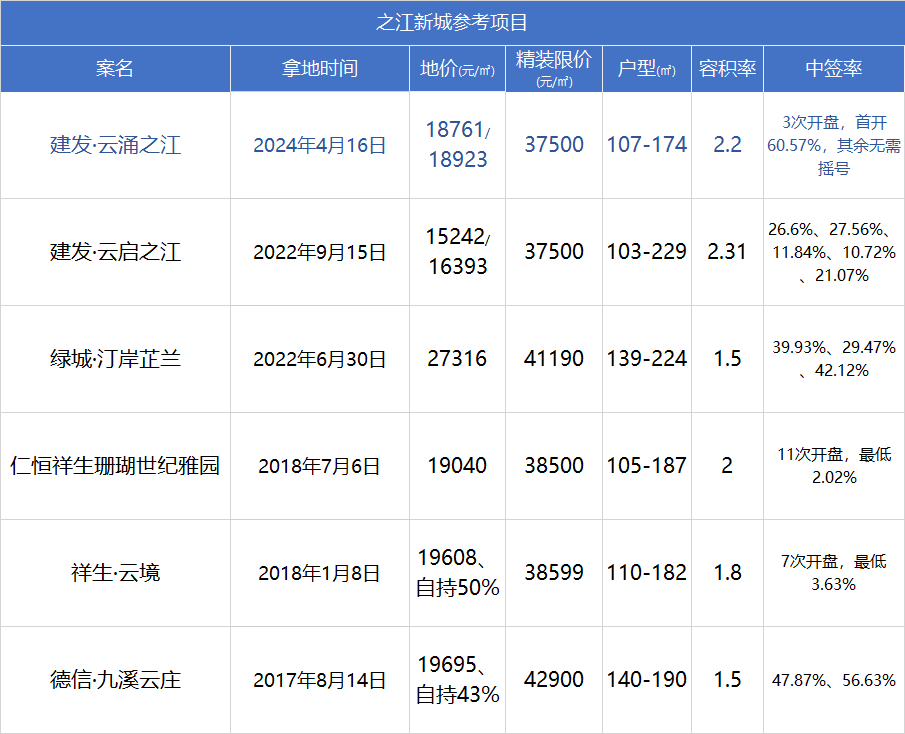The image size is (905, 734).
Task: Click the cell 47.87%、56.63%
Action: pyautogui.click(x=833, y=680)
